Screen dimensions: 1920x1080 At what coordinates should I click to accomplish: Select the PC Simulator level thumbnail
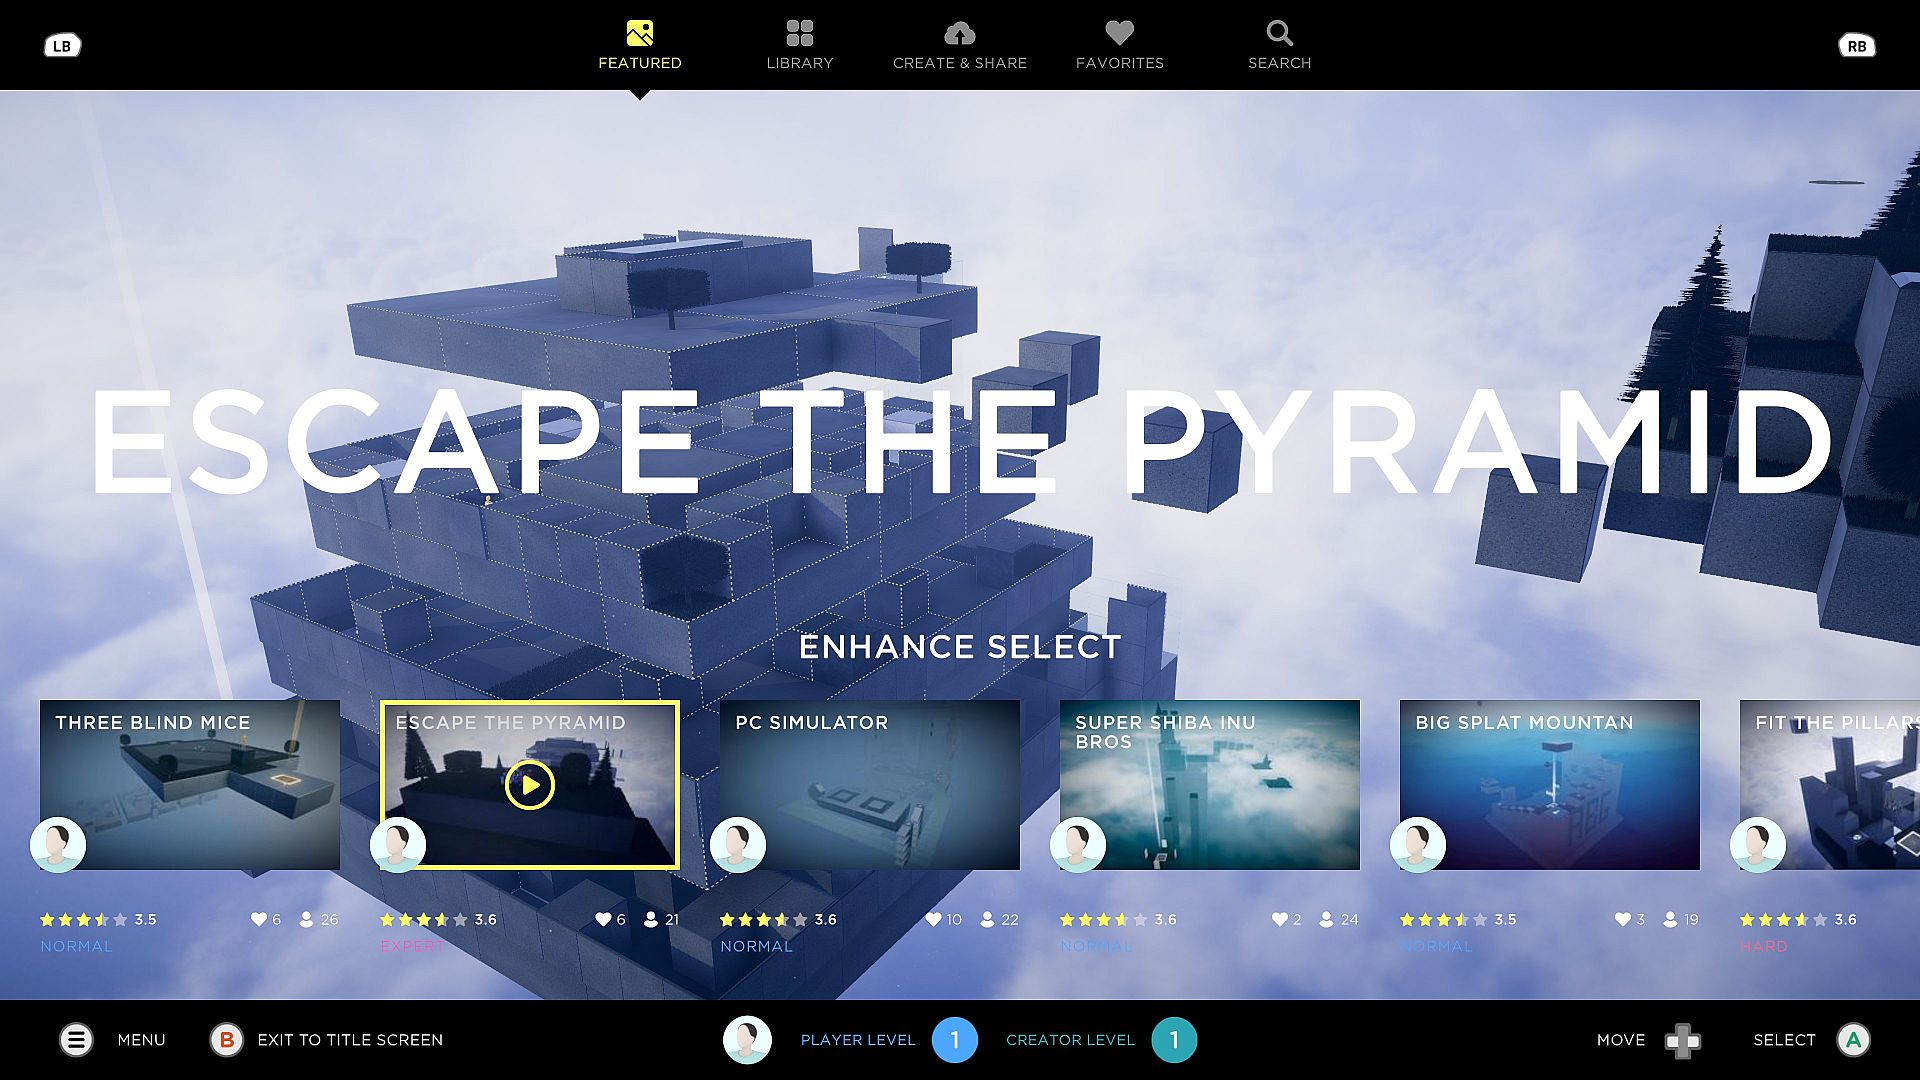pyautogui.click(x=870, y=785)
